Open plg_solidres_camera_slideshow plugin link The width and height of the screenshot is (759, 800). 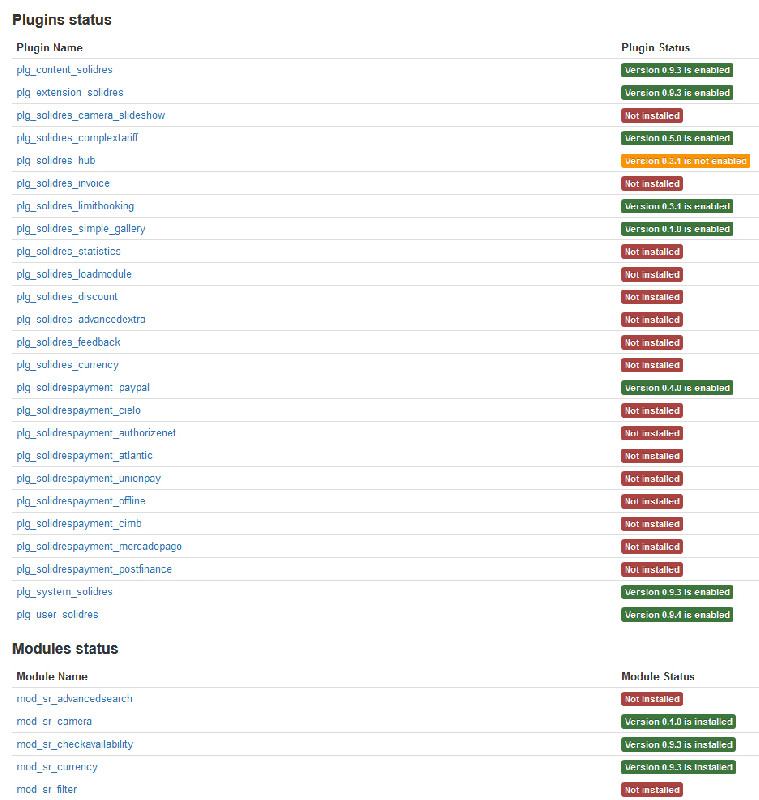point(90,115)
